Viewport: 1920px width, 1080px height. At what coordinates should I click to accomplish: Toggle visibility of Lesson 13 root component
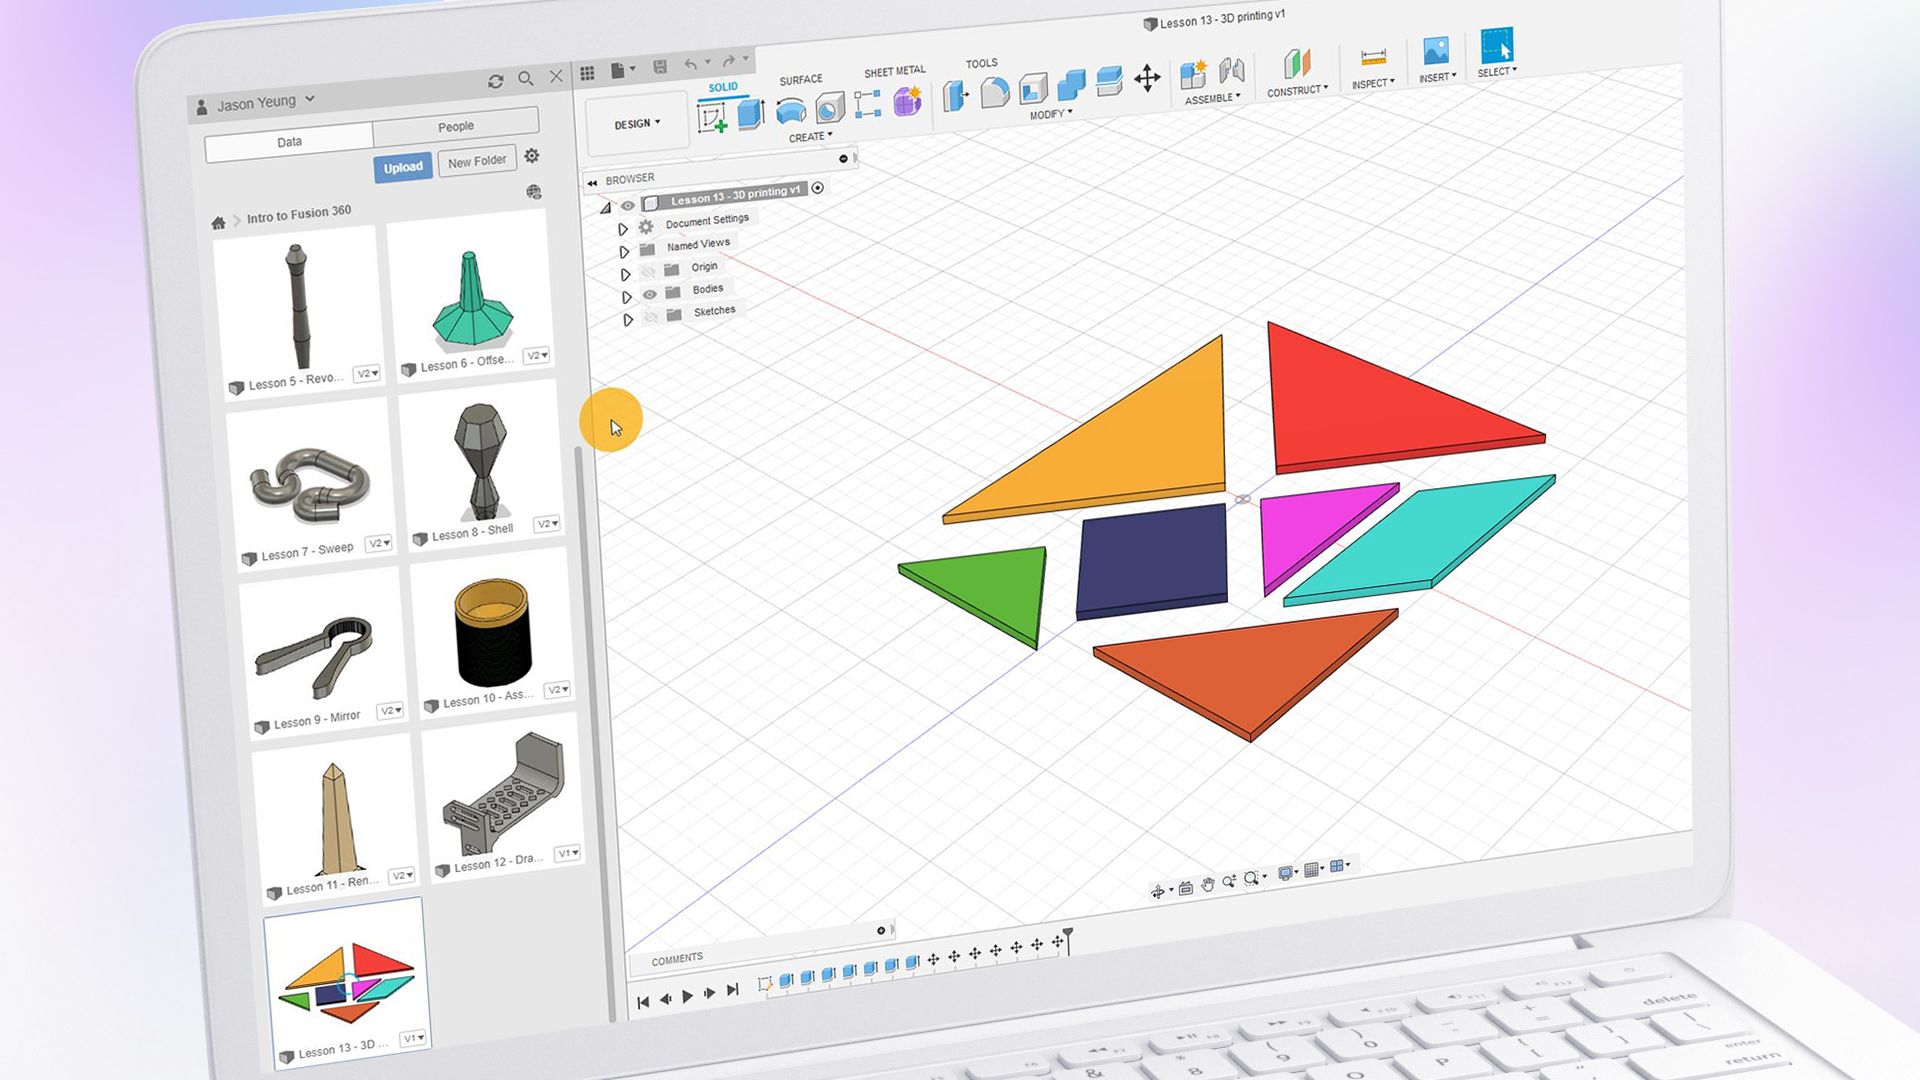(x=628, y=206)
